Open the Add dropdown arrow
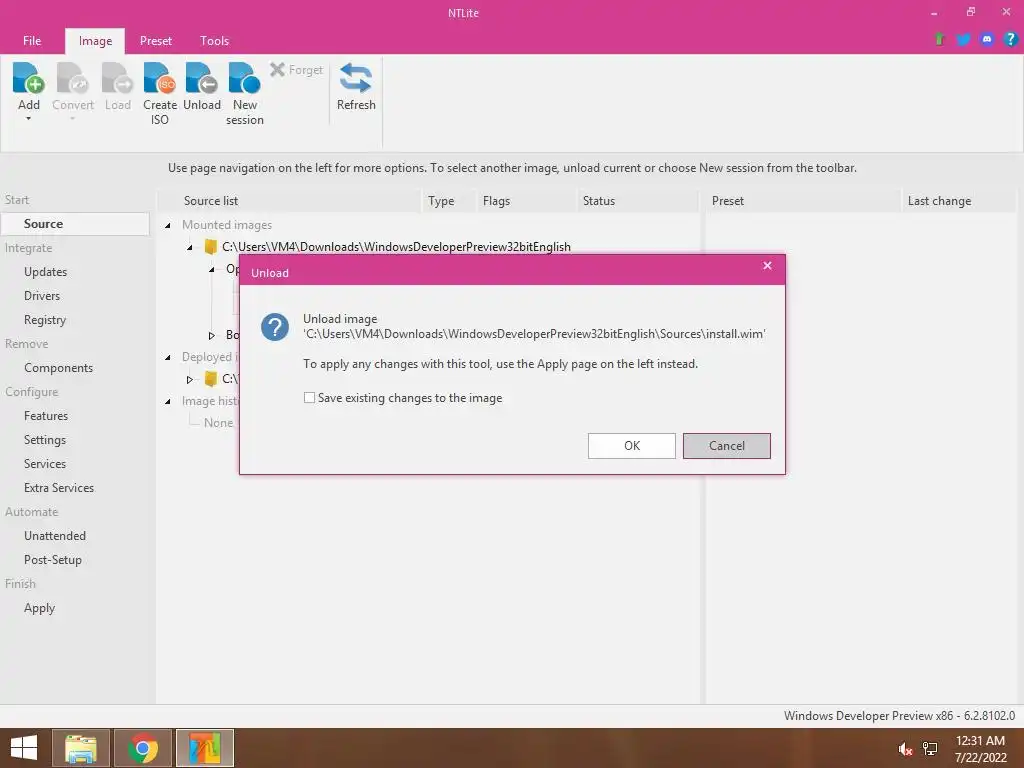 pos(28,119)
